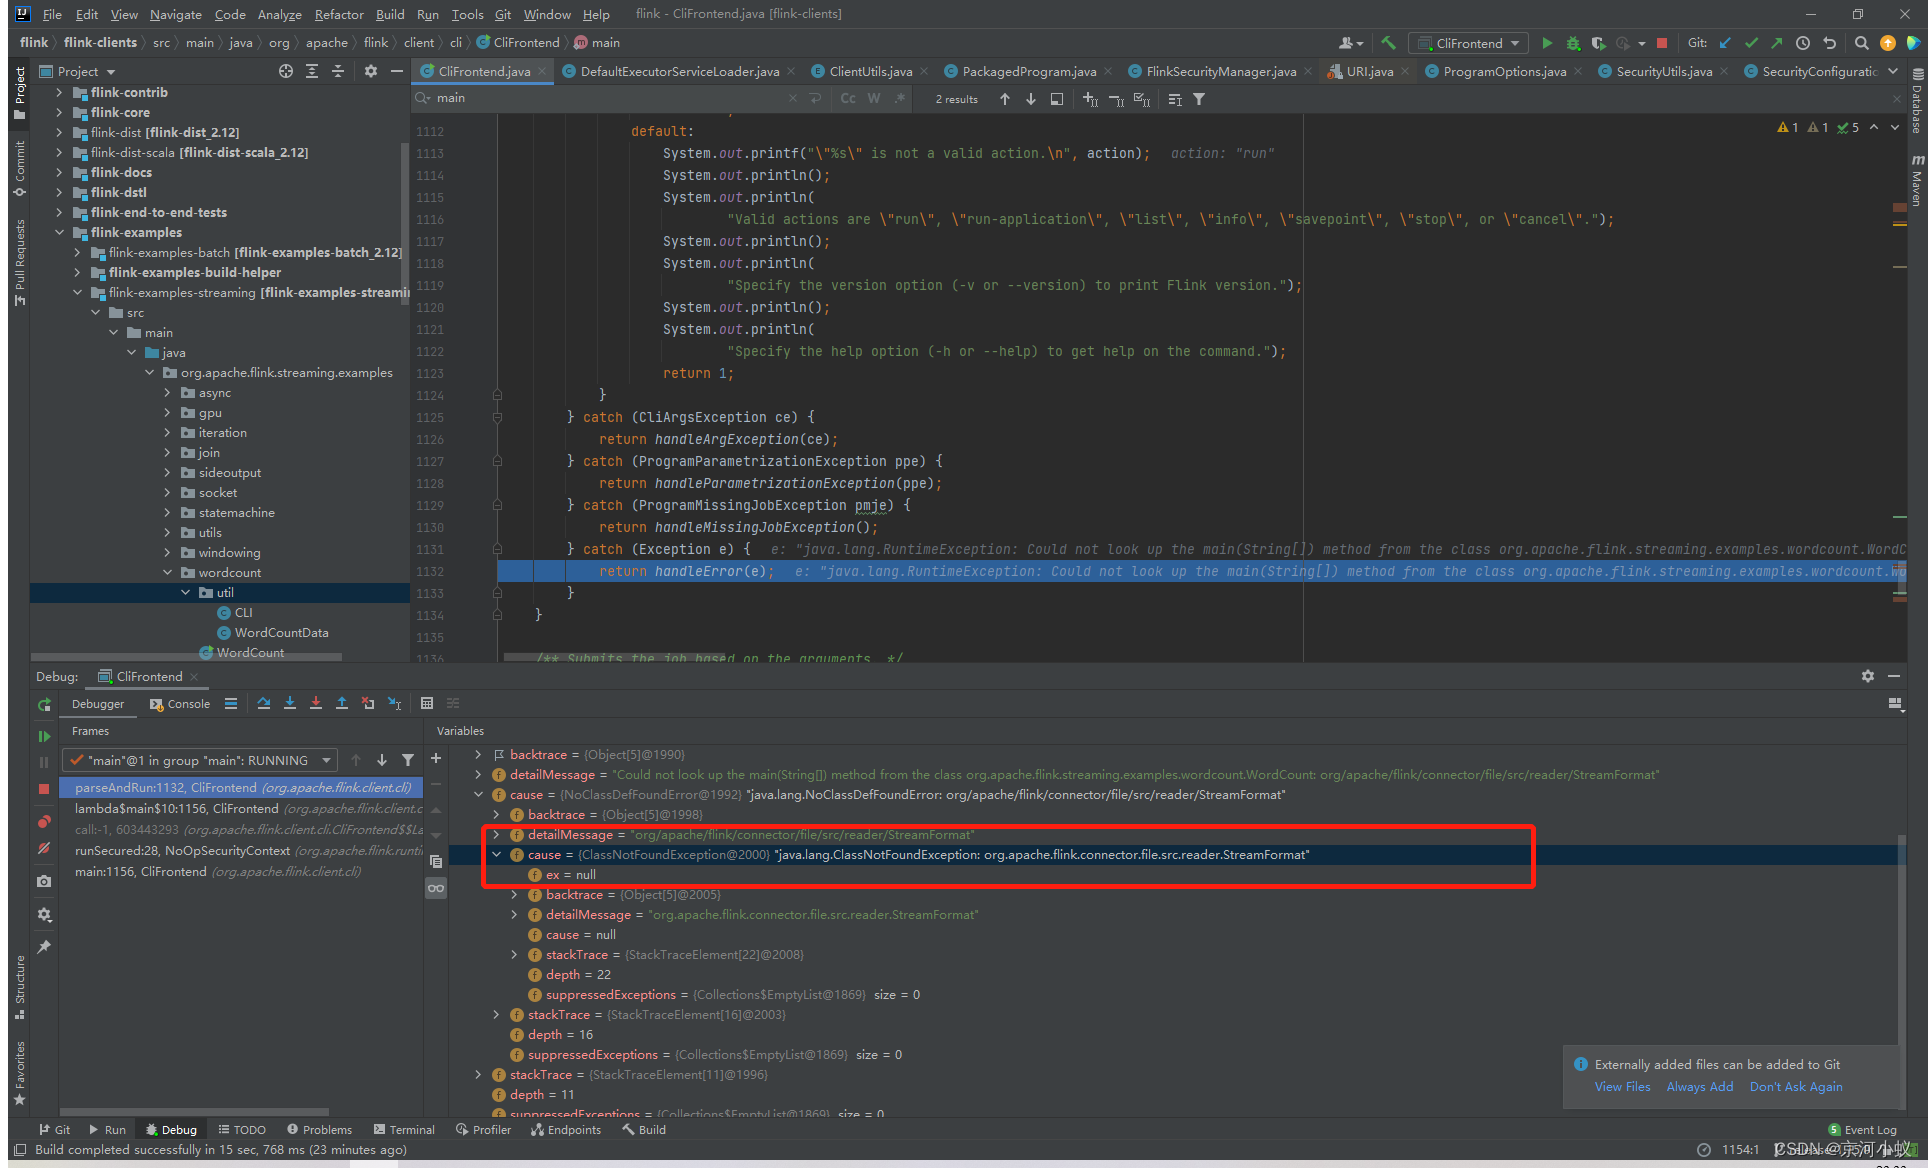Step into with the blue down arrow
The height and width of the screenshot is (1168, 1928).
coord(290,703)
